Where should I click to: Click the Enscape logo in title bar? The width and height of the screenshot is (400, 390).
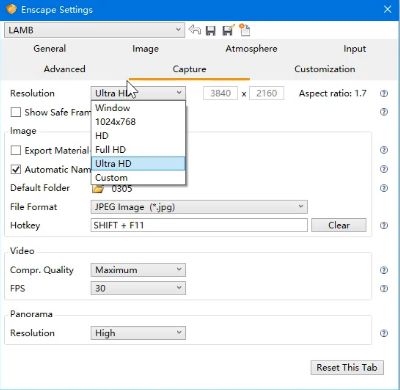tap(11, 9)
